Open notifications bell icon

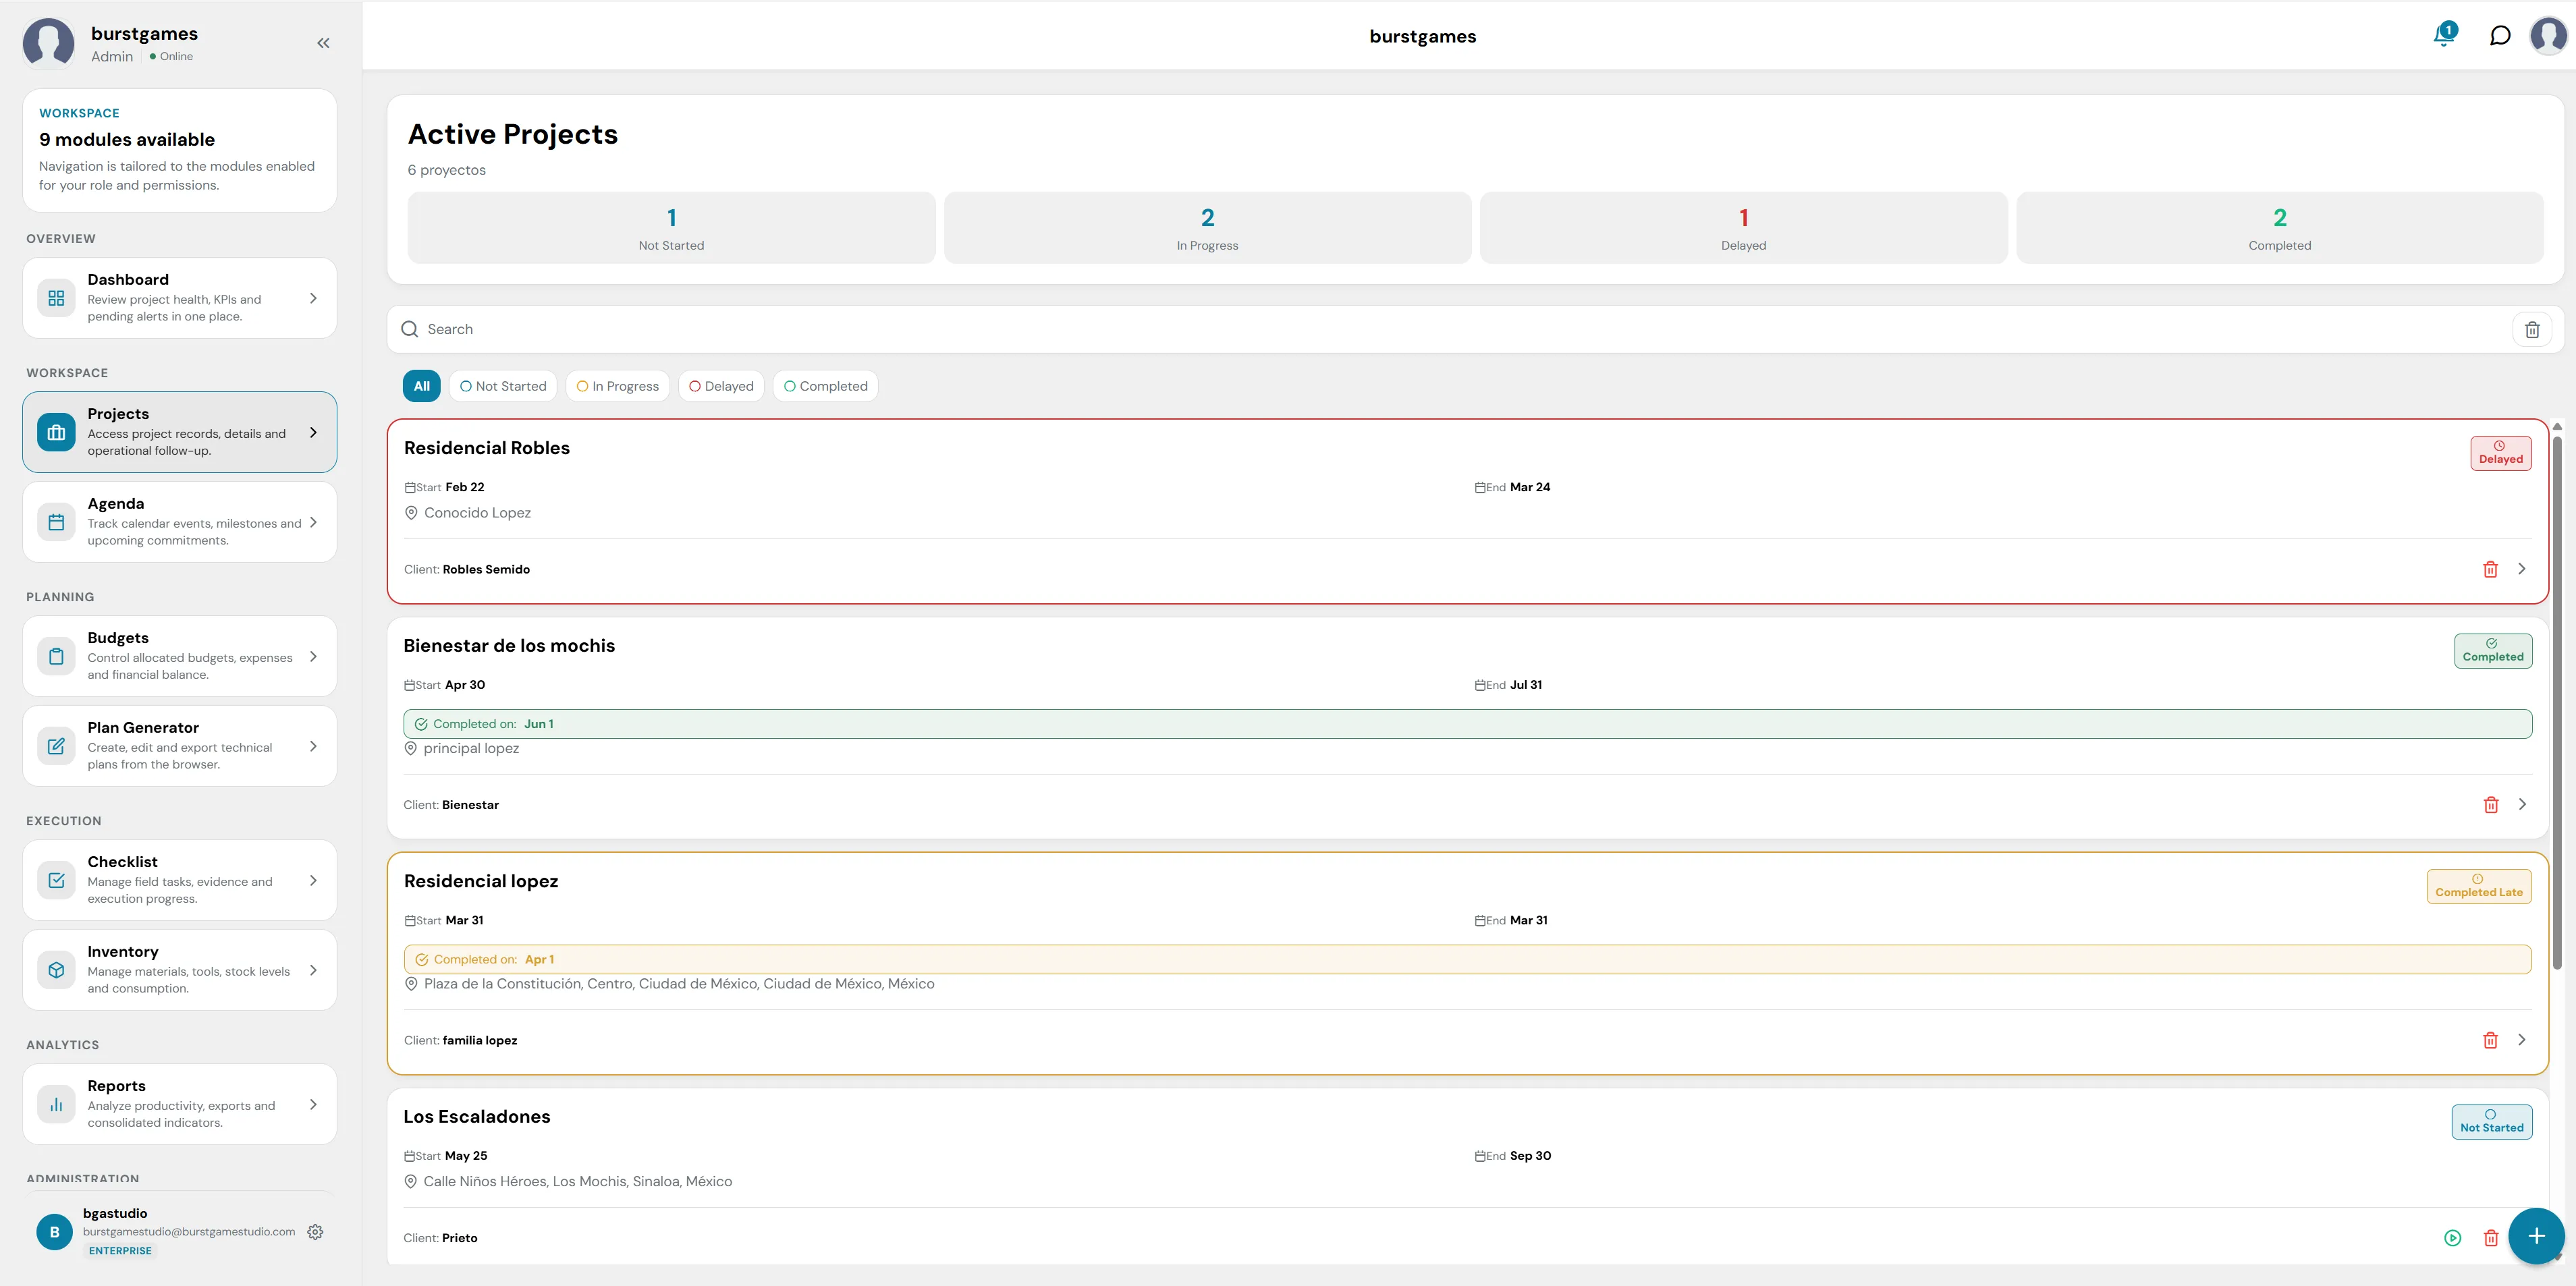pos(2444,36)
